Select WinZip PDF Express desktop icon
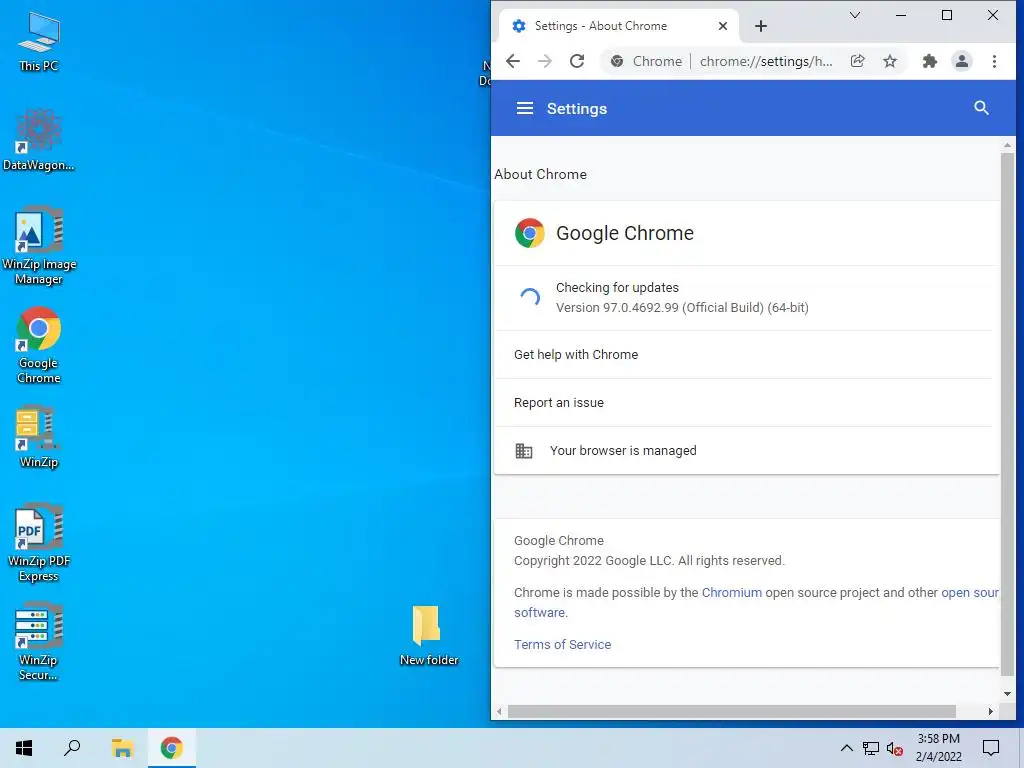This screenshot has width=1024, height=768. pyautogui.click(x=39, y=543)
